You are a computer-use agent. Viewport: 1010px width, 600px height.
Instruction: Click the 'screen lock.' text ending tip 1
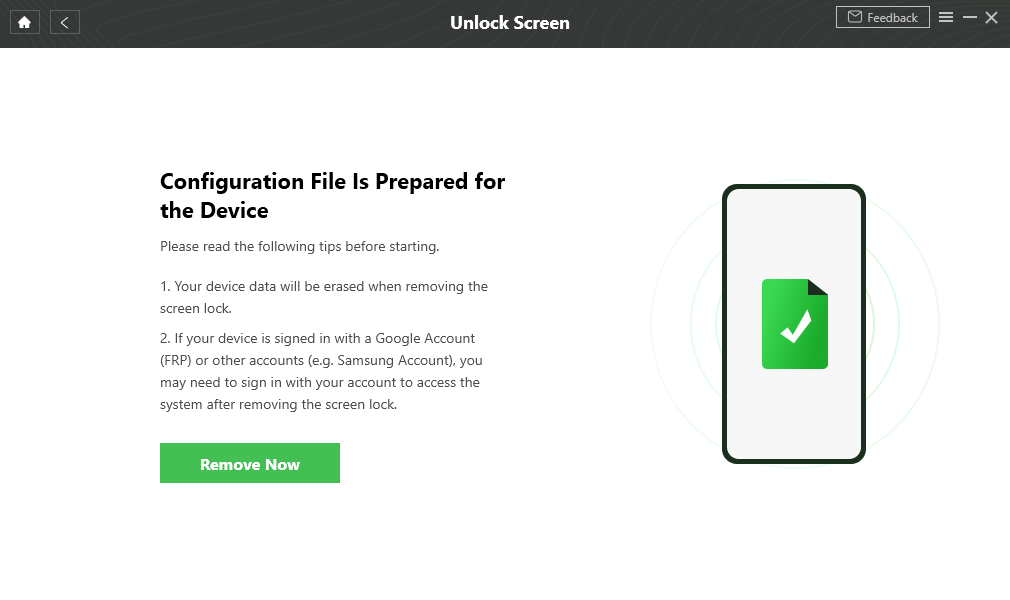pos(196,308)
